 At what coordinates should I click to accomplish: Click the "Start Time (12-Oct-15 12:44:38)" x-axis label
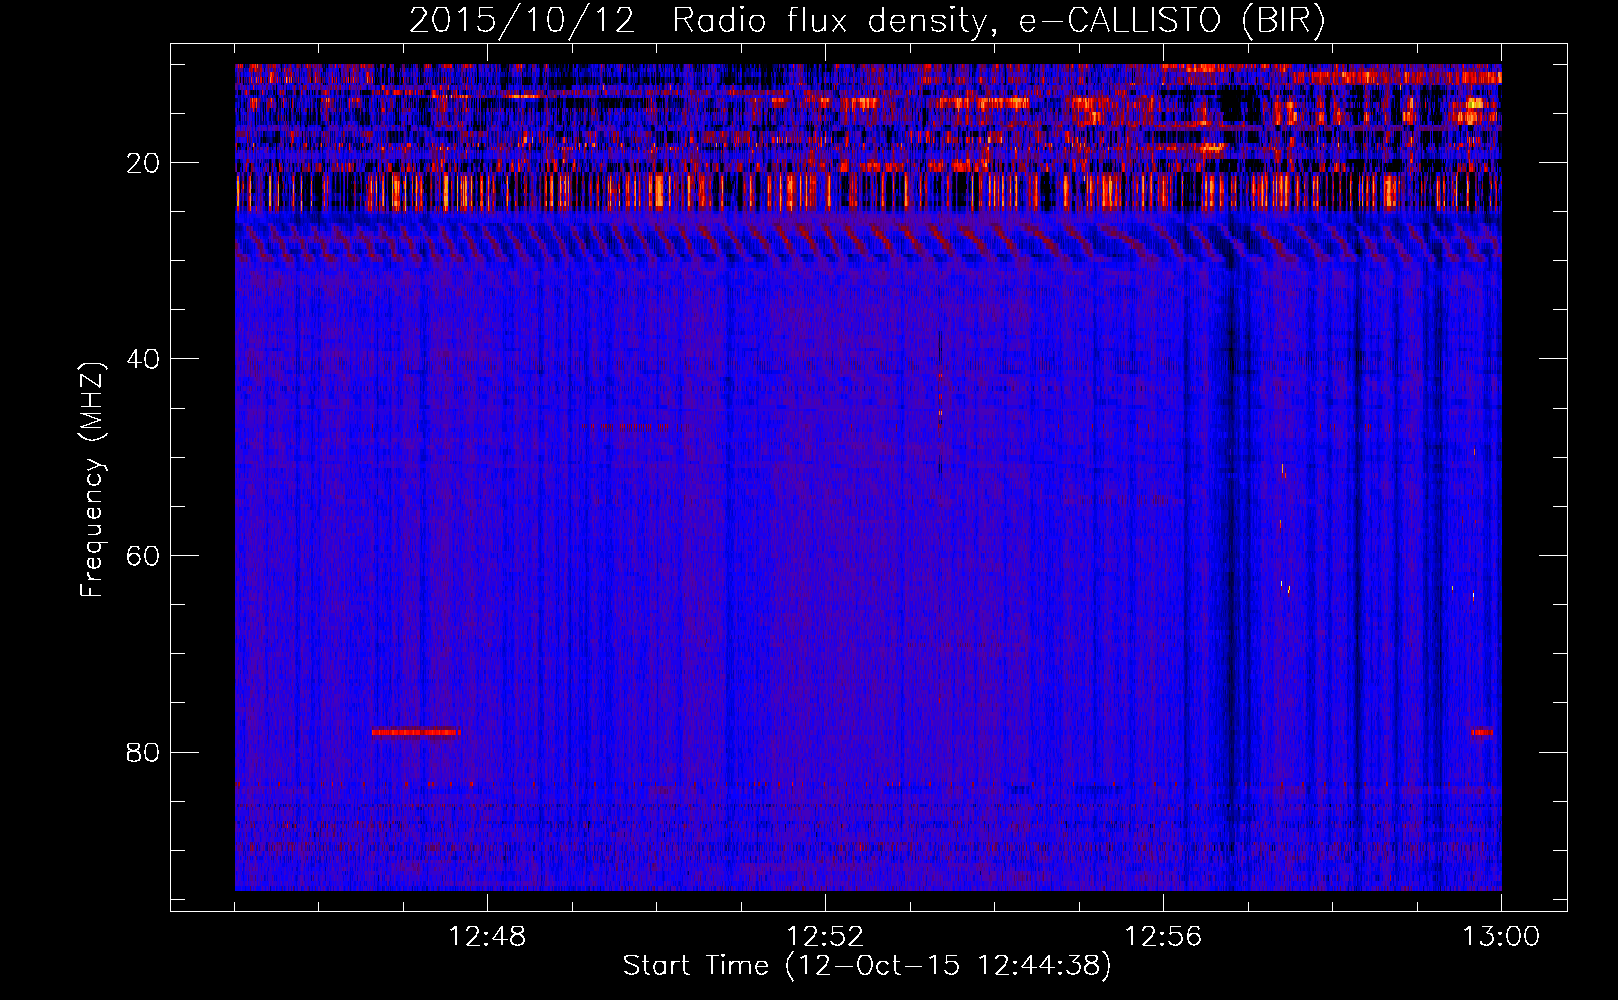pyautogui.click(x=867, y=966)
